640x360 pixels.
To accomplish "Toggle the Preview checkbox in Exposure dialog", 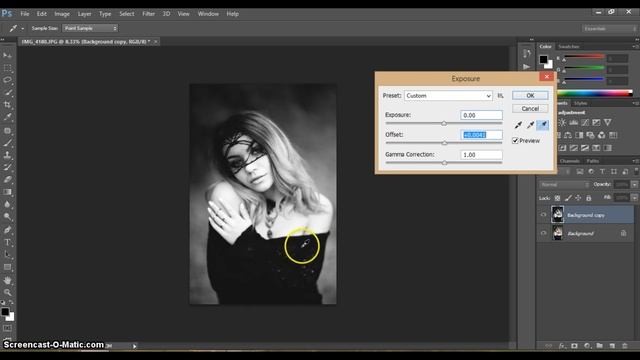I will 515,140.
